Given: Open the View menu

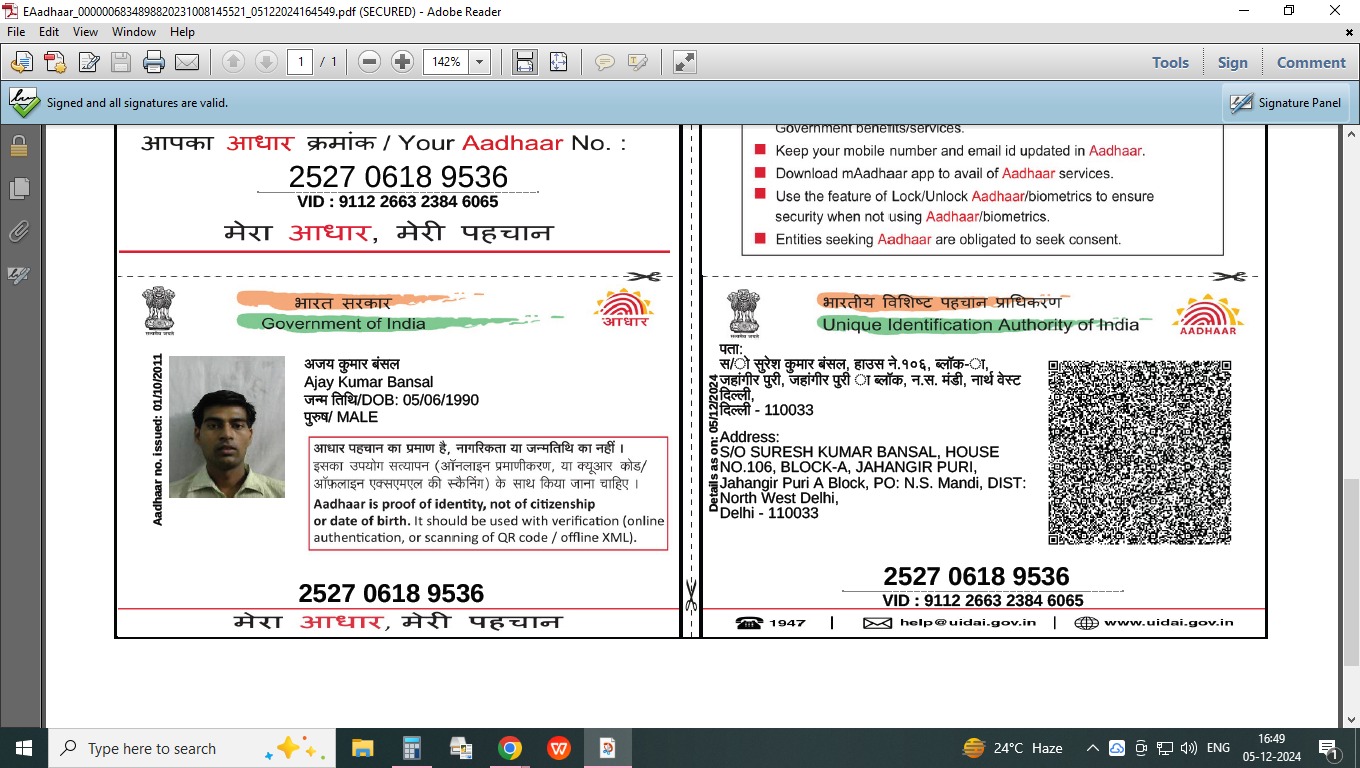Looking at the screenshot, I should tap(85, 32).
